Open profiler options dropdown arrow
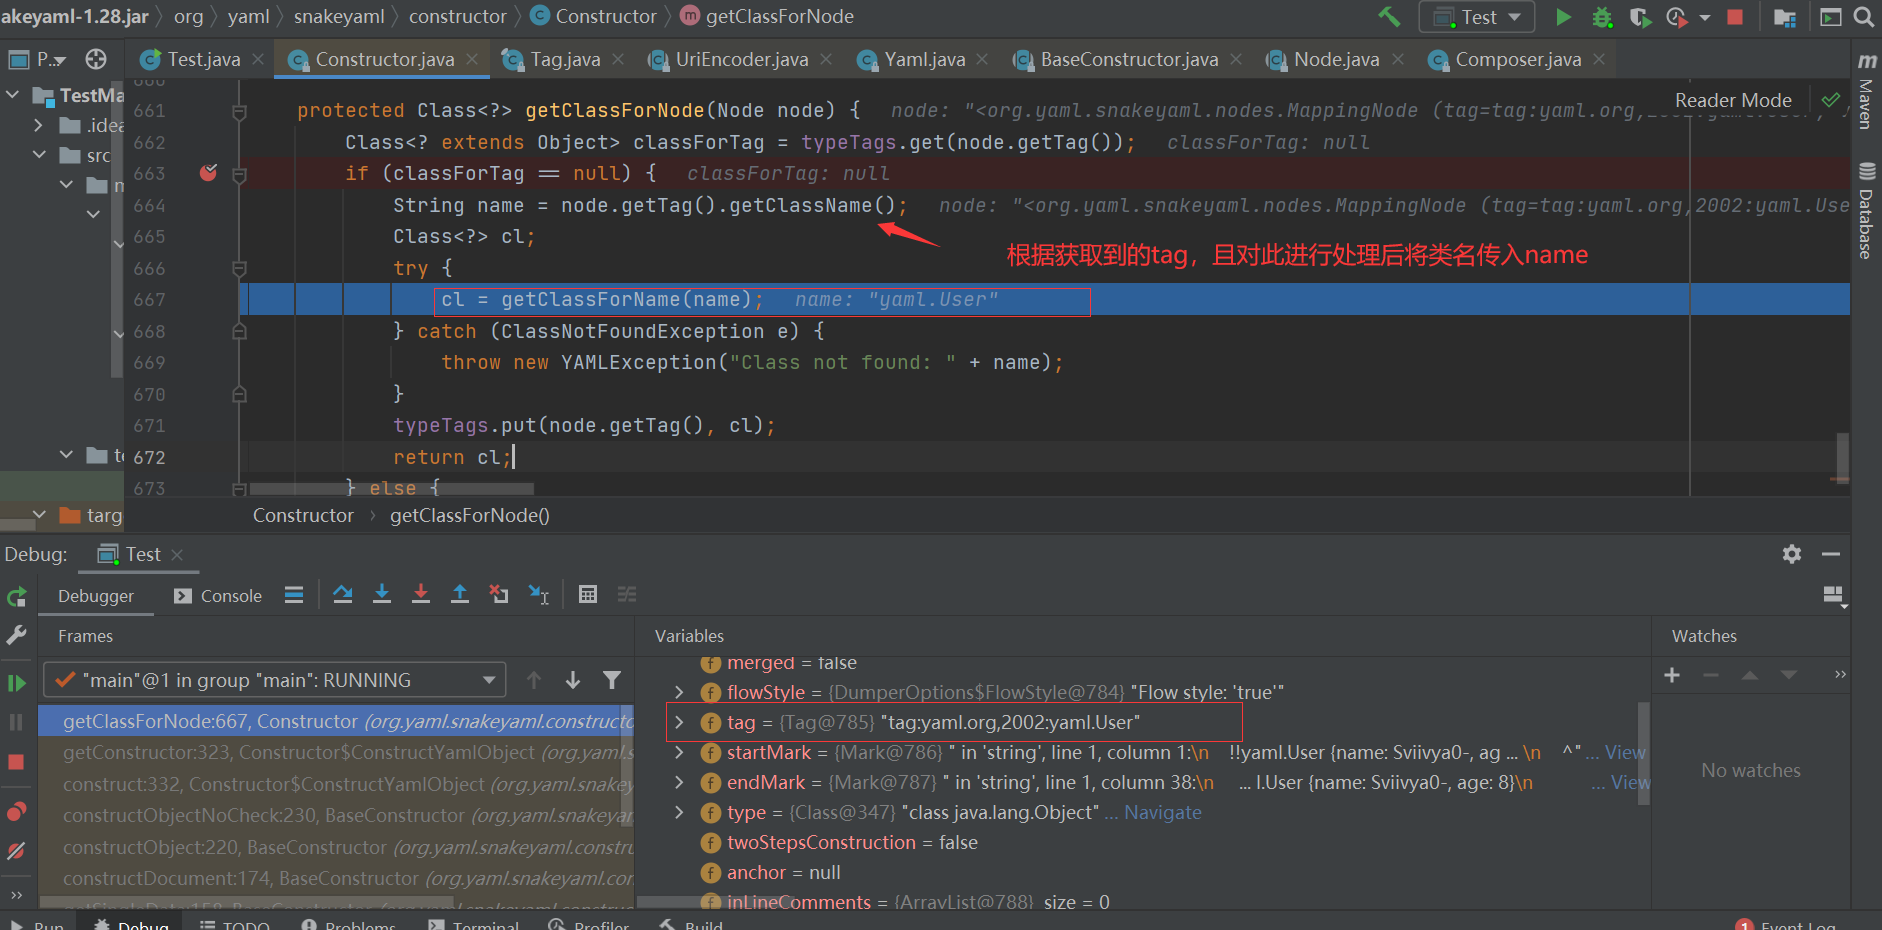 pyautogui.click(x=1705, y=17)
